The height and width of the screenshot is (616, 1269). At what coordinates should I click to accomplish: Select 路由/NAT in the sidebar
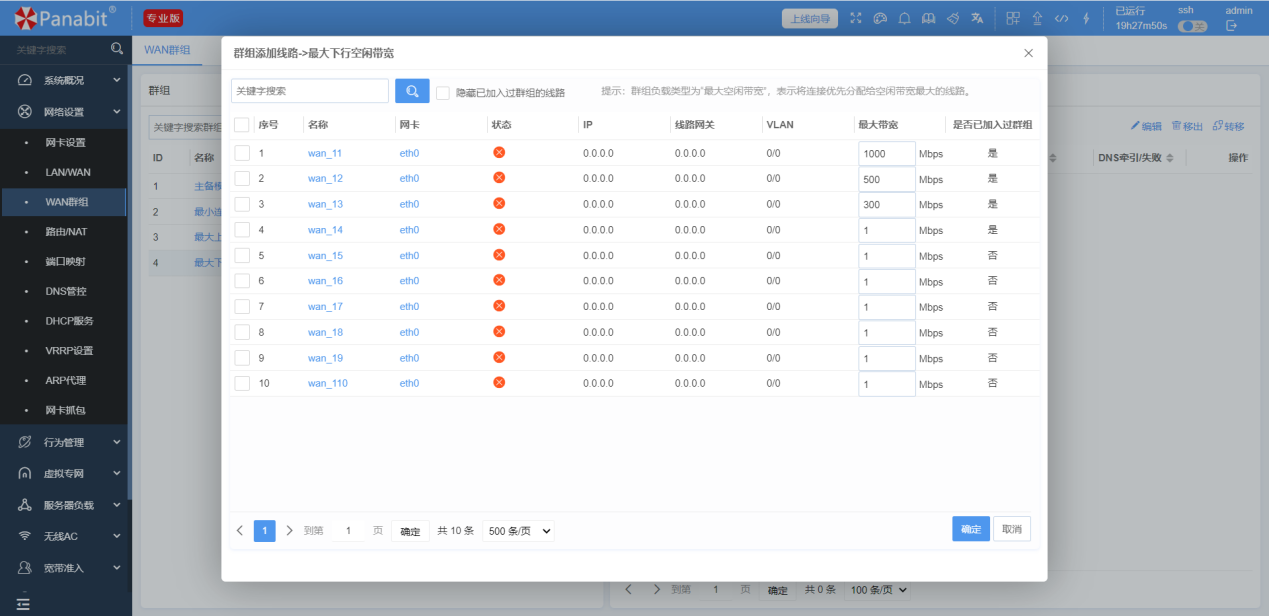point(67,231)
